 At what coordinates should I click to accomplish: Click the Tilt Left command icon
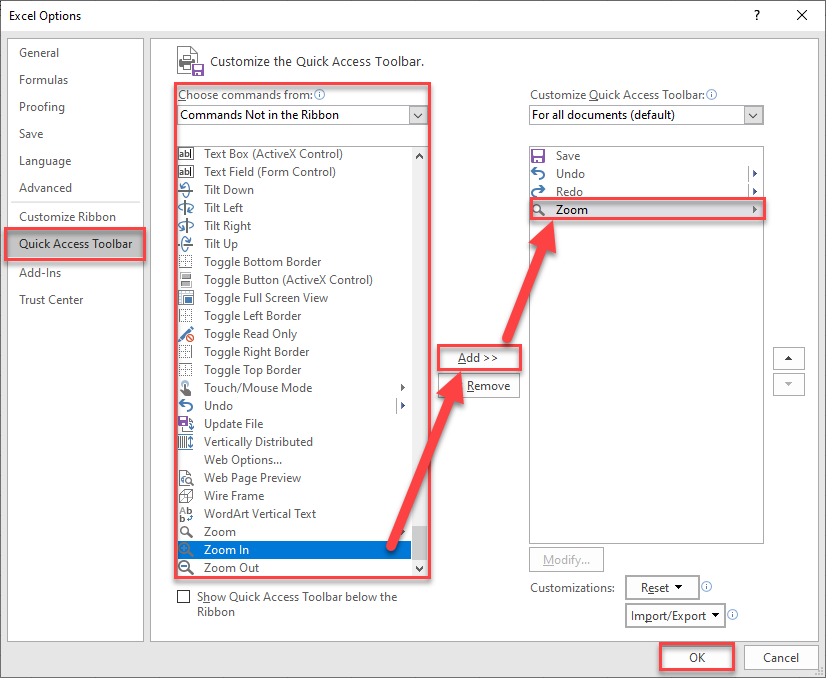tap(186, 208)
